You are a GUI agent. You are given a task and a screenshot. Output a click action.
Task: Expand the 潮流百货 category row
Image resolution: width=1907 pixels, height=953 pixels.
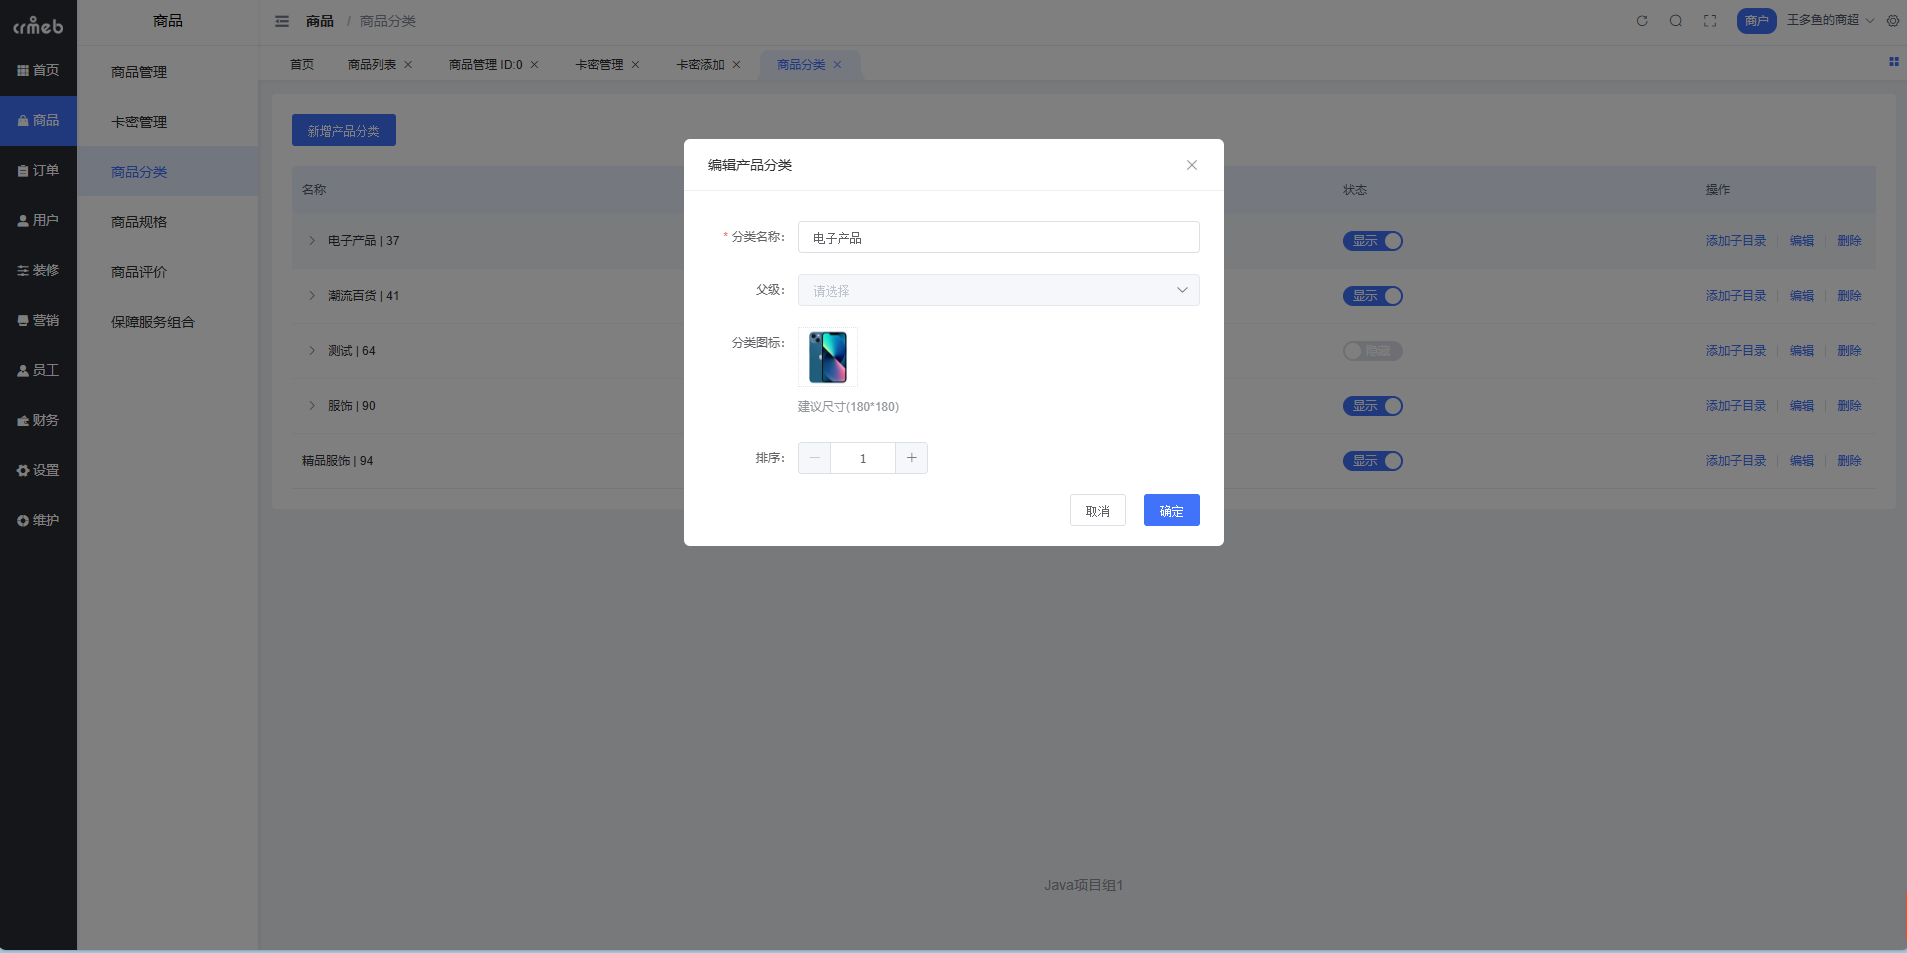coord(312,296)
